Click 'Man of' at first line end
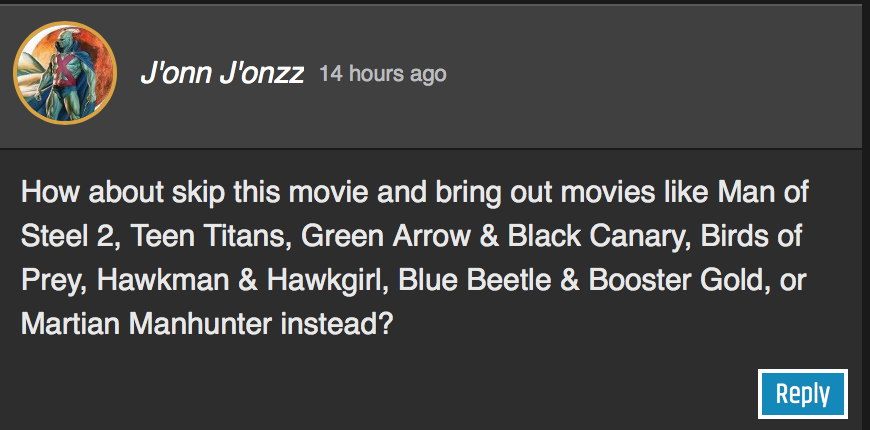This screenshot has width=870, height=430. click(x=763, y=193)
